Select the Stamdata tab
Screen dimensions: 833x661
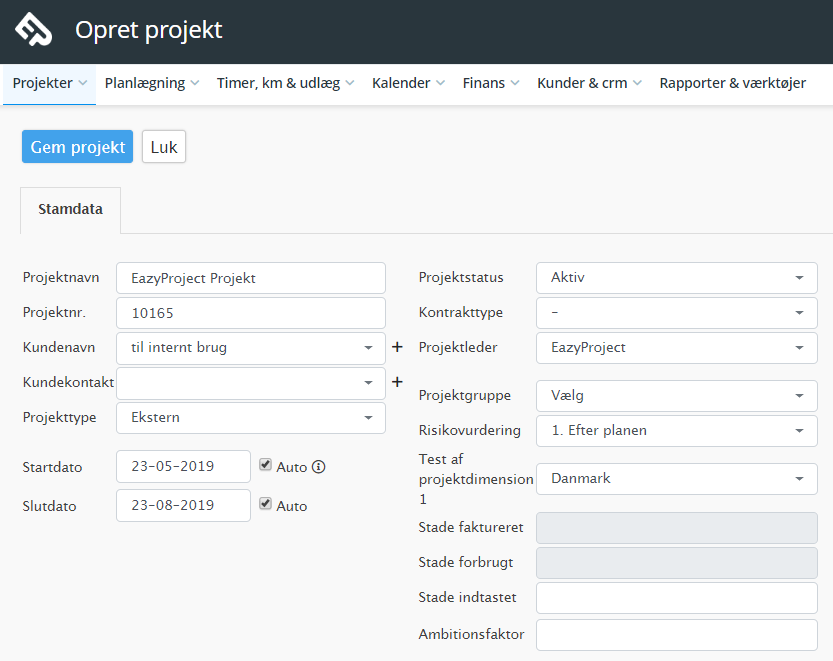point(71,210)
